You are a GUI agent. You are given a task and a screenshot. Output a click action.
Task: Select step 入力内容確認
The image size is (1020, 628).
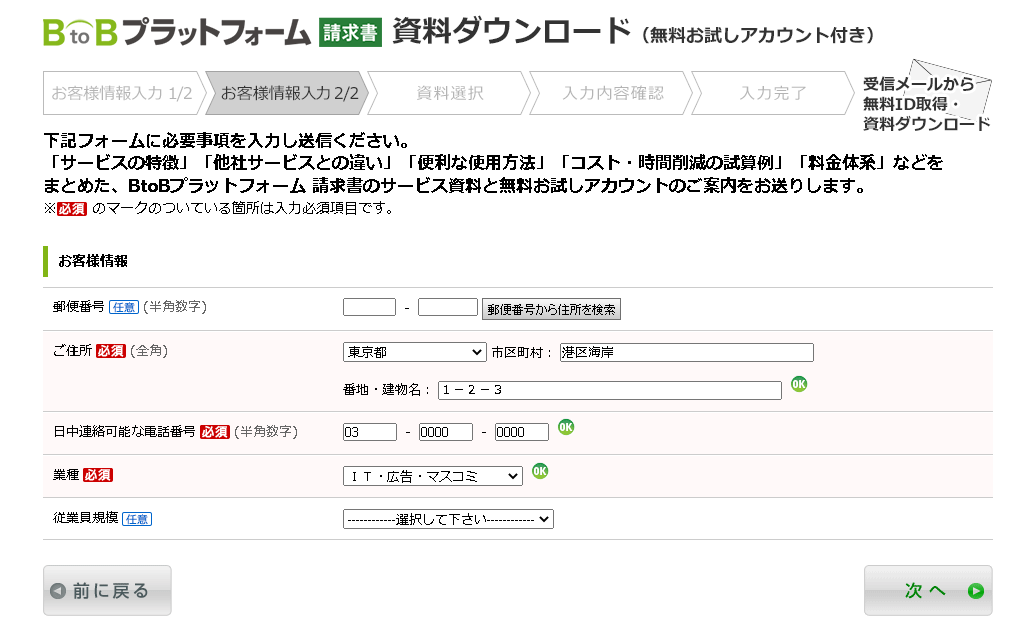[613, 93]
